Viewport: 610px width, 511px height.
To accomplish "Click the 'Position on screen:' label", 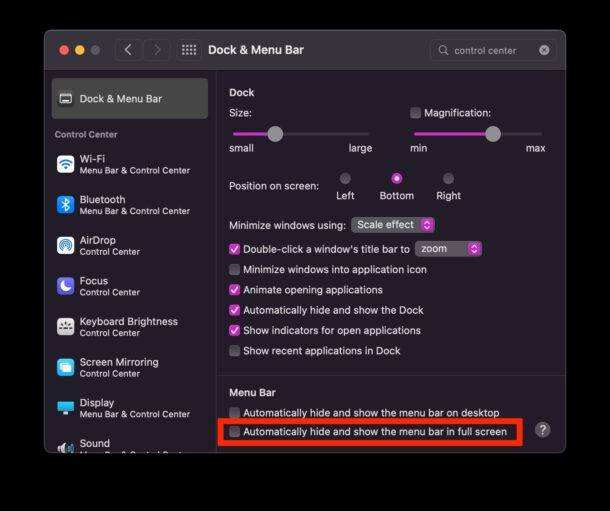I will pyautogui.click(x=274, y=186).
